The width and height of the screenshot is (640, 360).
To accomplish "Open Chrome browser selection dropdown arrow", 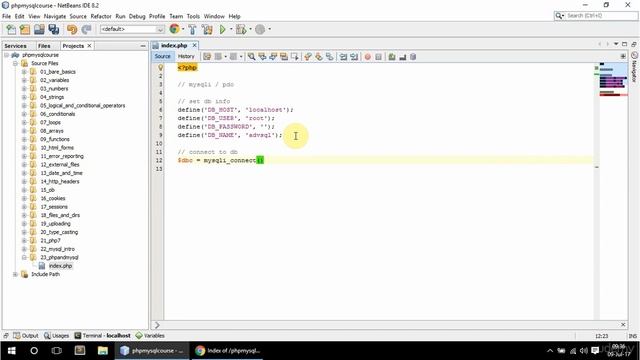I will pyautogui.click(x=183, y=29).
